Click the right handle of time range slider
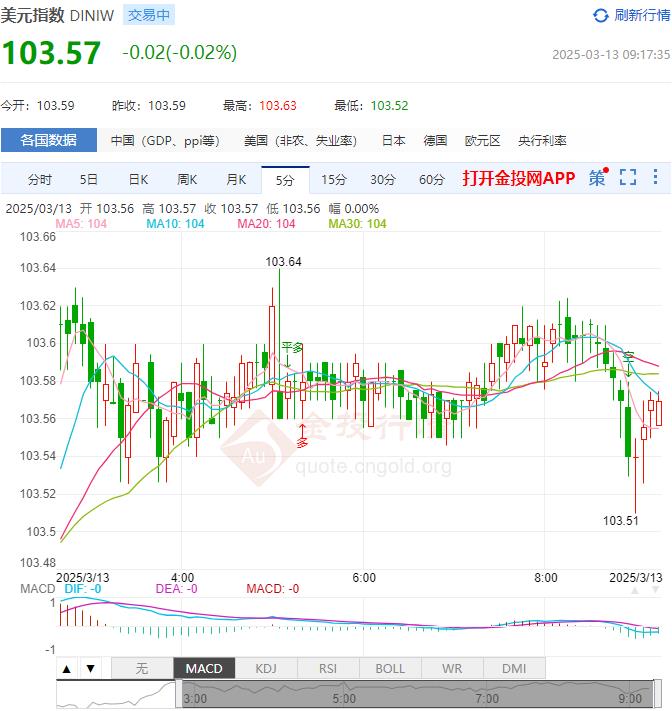This screenshot has height=711, width=672. (x=656, y=693)
